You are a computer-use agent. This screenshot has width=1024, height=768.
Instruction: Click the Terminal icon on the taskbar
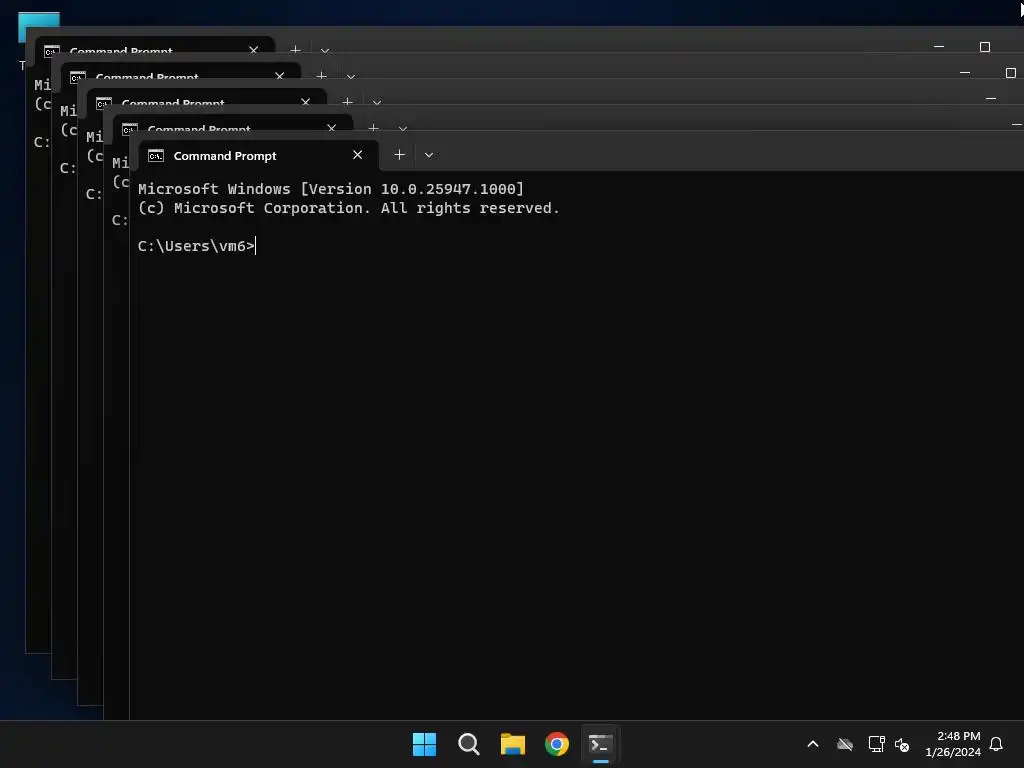coord(601,744)
